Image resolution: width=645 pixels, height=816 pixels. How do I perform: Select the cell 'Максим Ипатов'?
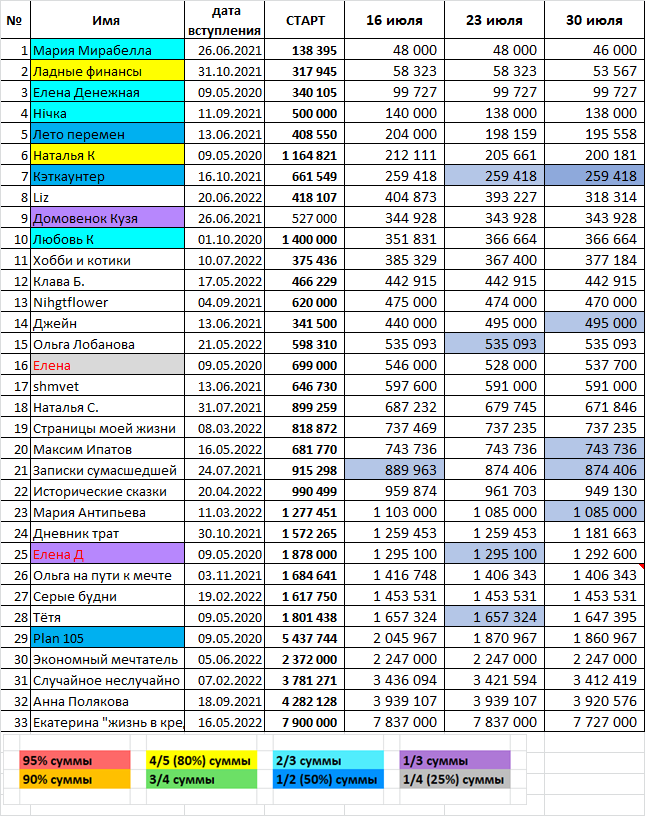pyautogui.click(x=107, y=449)
